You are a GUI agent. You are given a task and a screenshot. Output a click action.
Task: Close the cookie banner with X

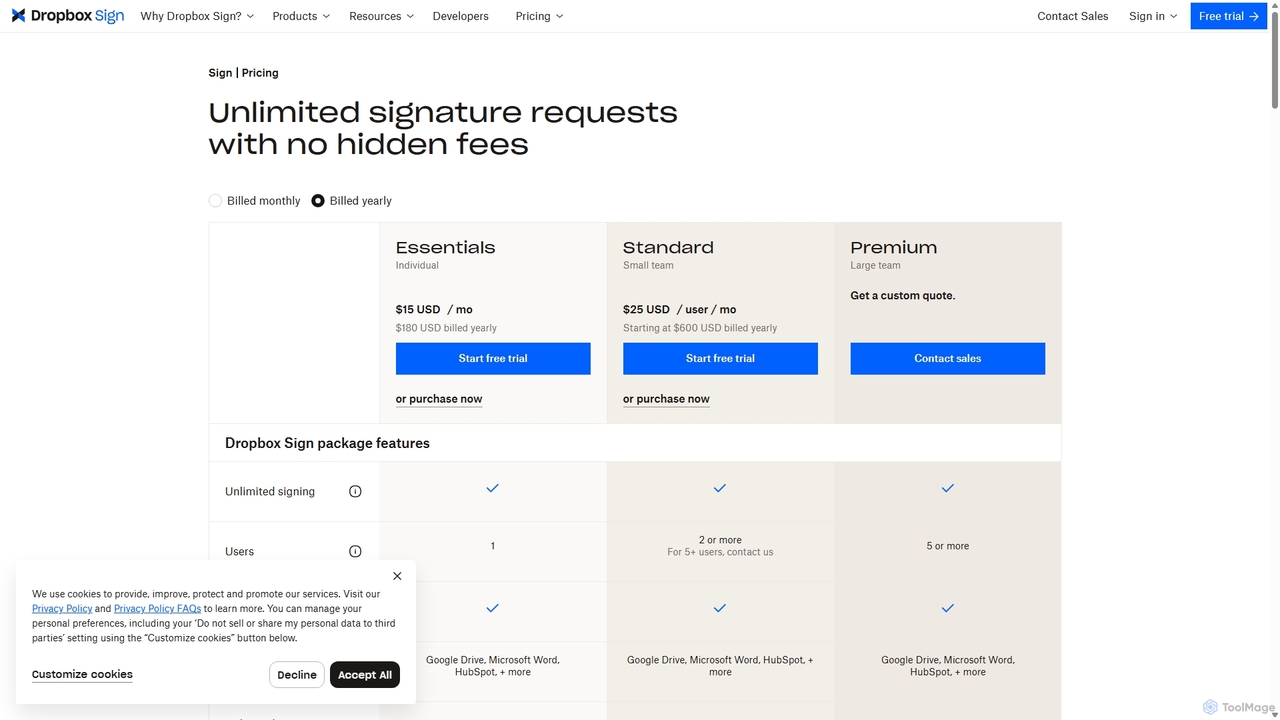pyautogui.click(x=397, y=576)
